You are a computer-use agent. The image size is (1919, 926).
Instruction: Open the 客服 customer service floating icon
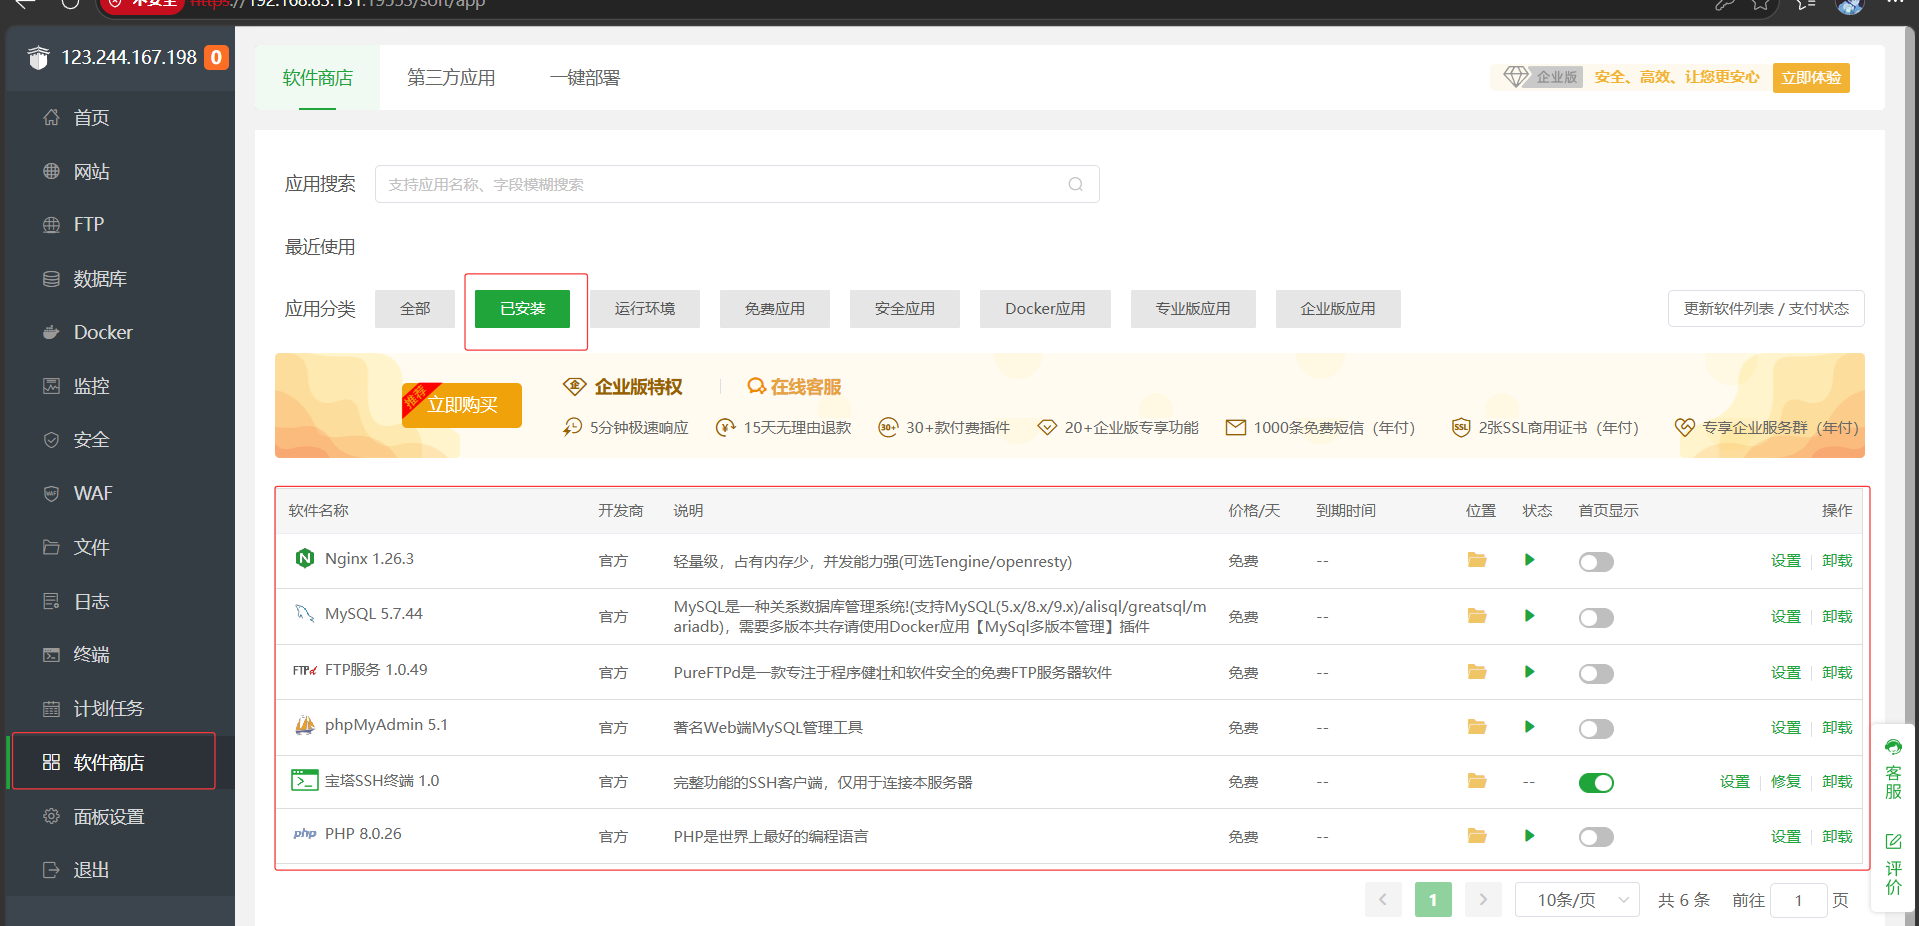coord(1893,769)
